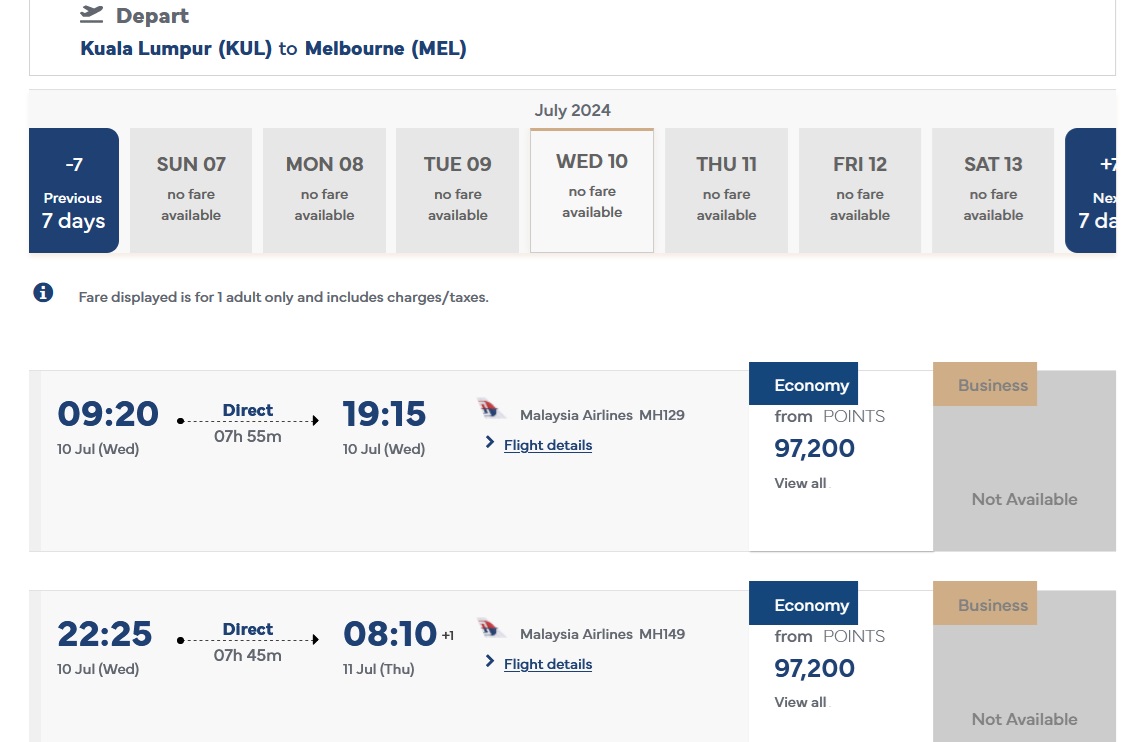Select MON 08 date tab

[324, 191]
